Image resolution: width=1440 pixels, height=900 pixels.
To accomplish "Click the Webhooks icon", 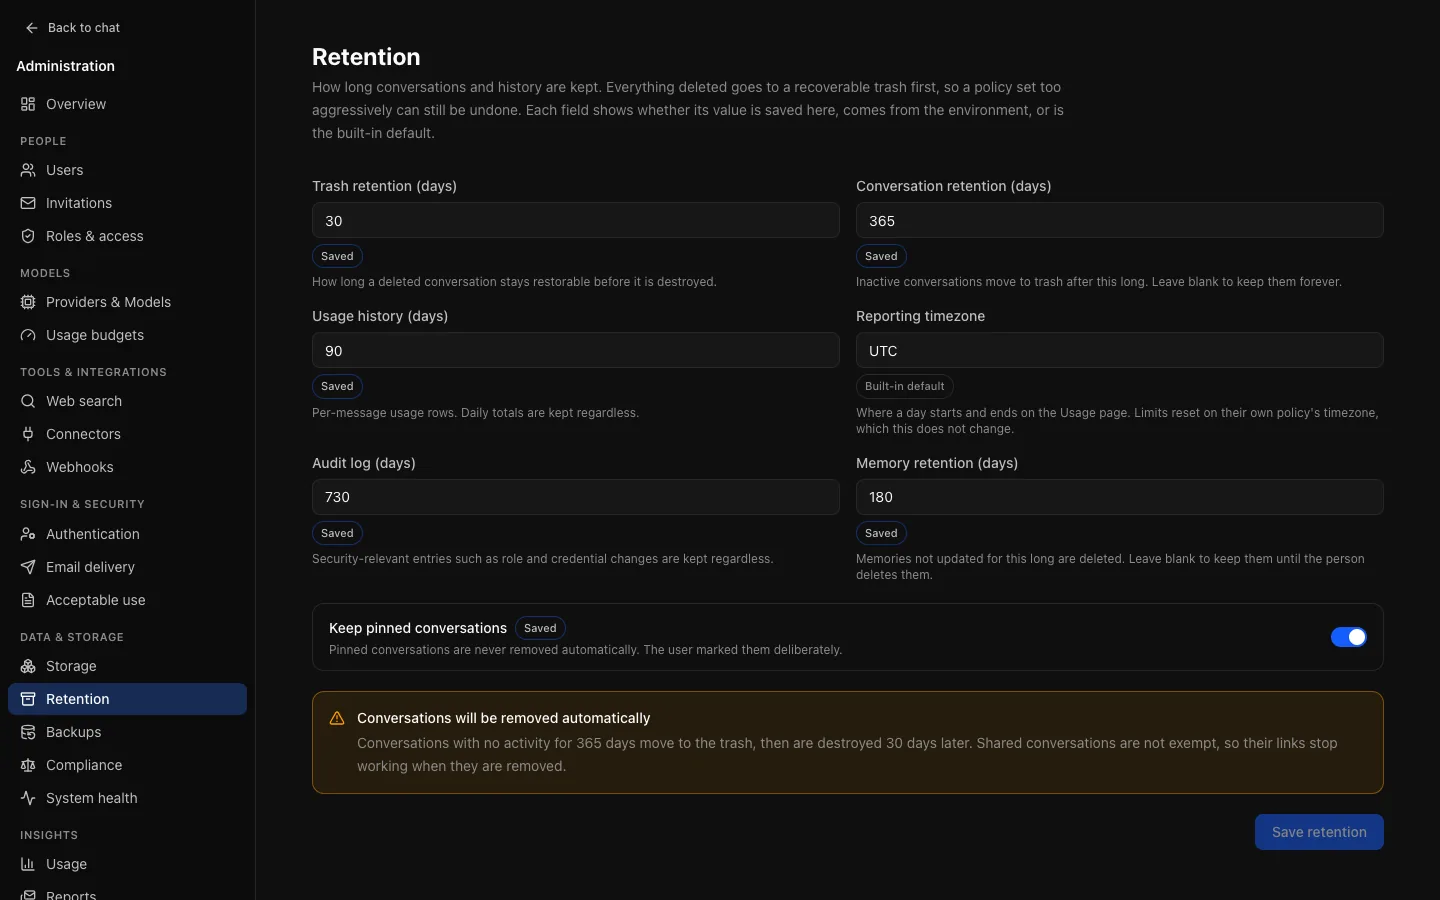I will point(28,467).
